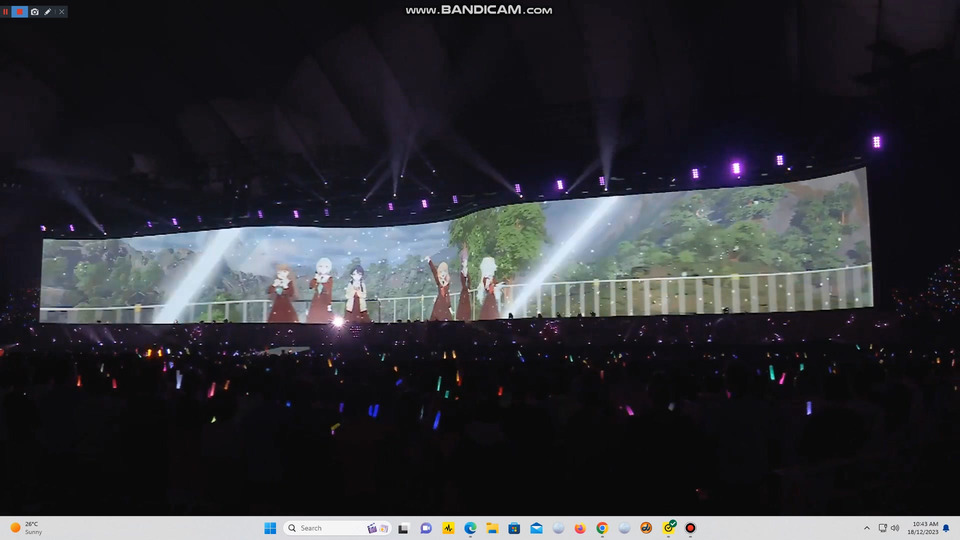Open Task View from the taskbar
Viewport: 960px width, 540px height.
(403, 528)
